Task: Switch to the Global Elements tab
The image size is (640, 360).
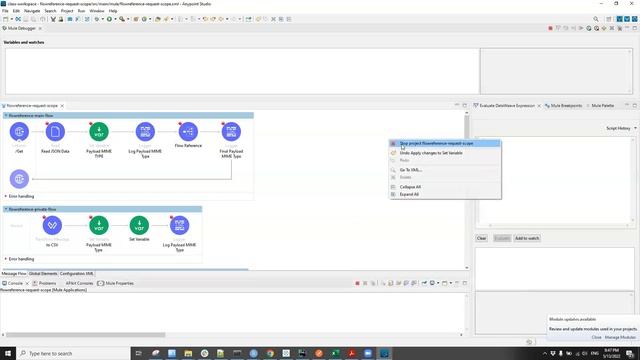Action: coord(43,273)
